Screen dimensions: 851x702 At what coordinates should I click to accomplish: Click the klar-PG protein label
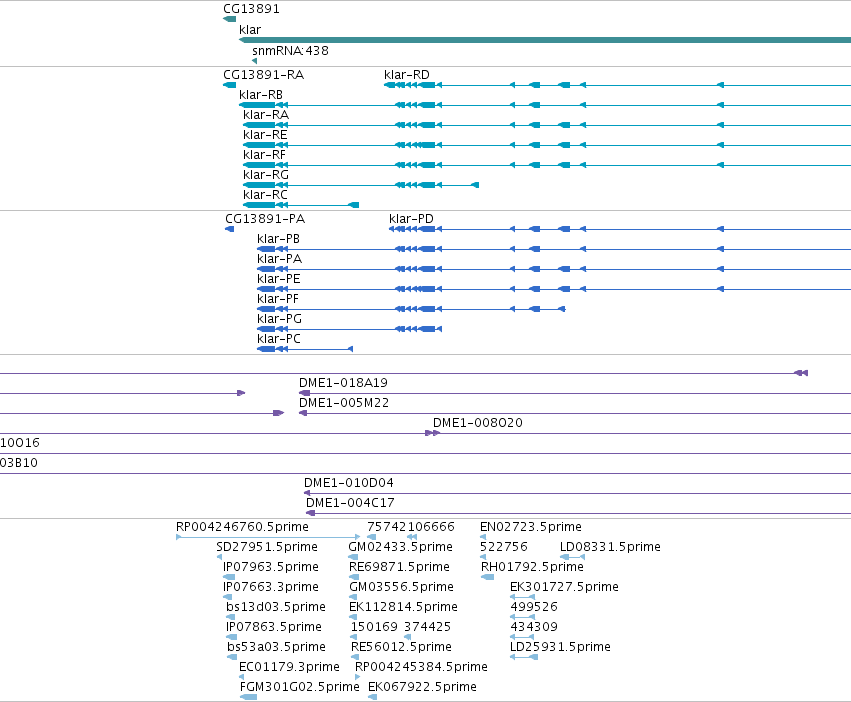click(280, 320)
